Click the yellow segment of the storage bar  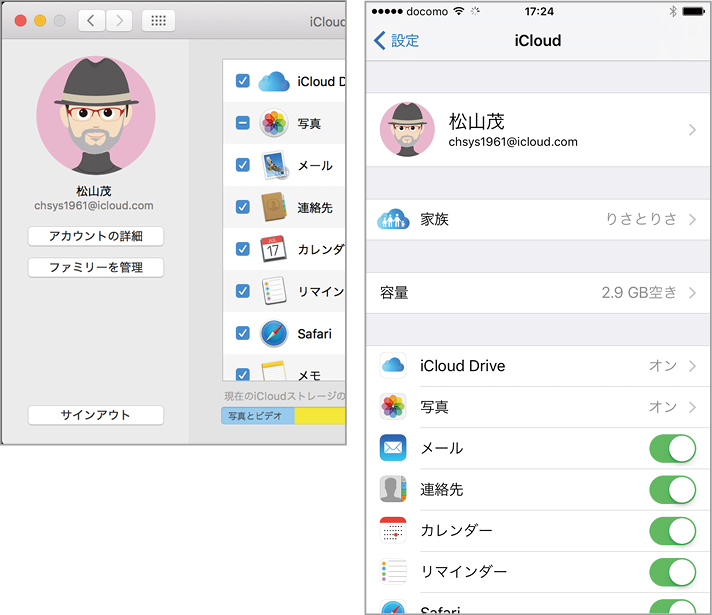(x=319, y=415)
